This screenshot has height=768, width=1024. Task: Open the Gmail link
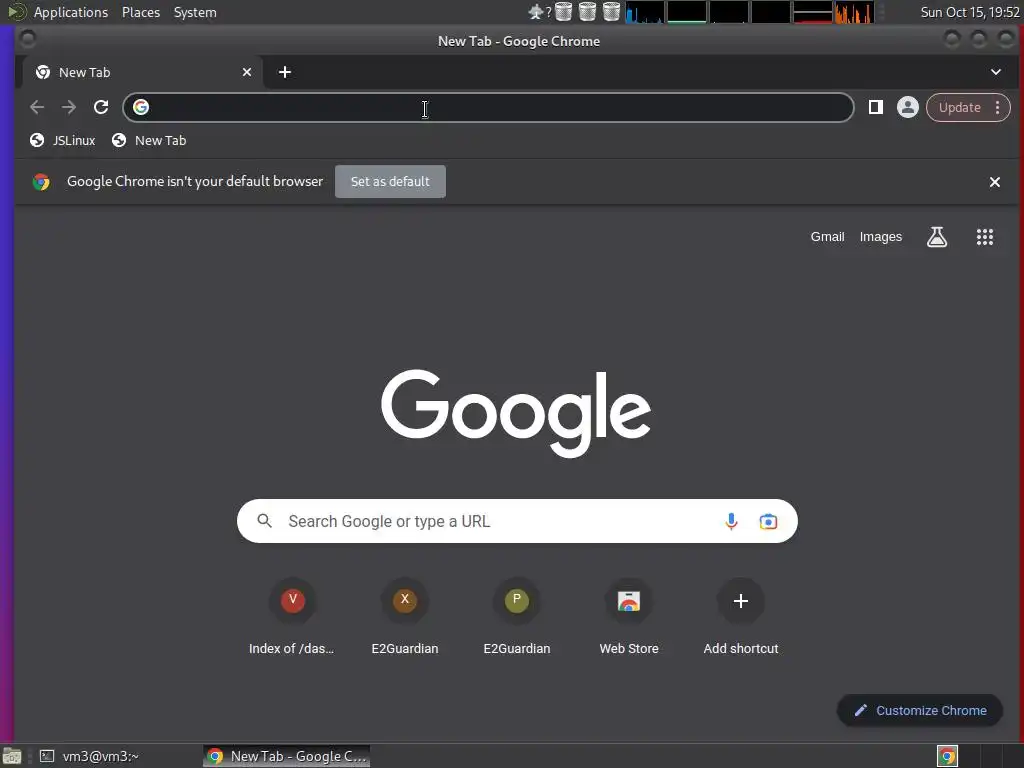[827, 236]
